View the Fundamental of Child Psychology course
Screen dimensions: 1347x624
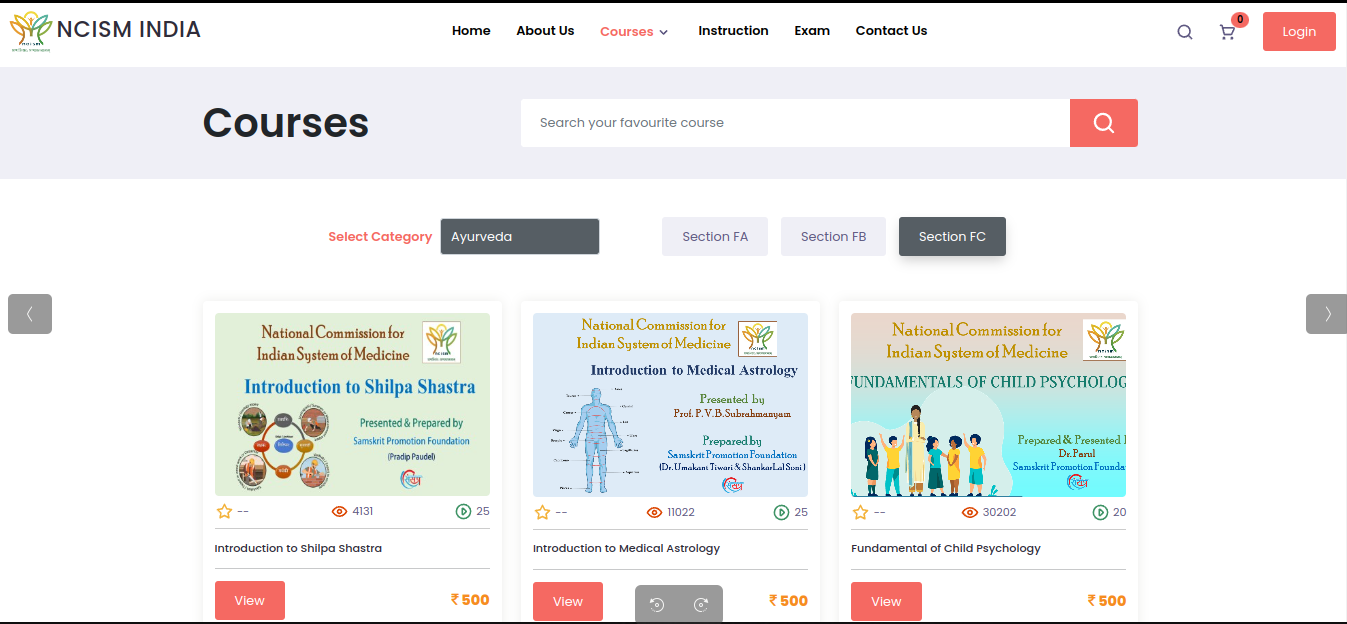pyautogui.click(x=886, y=602)
